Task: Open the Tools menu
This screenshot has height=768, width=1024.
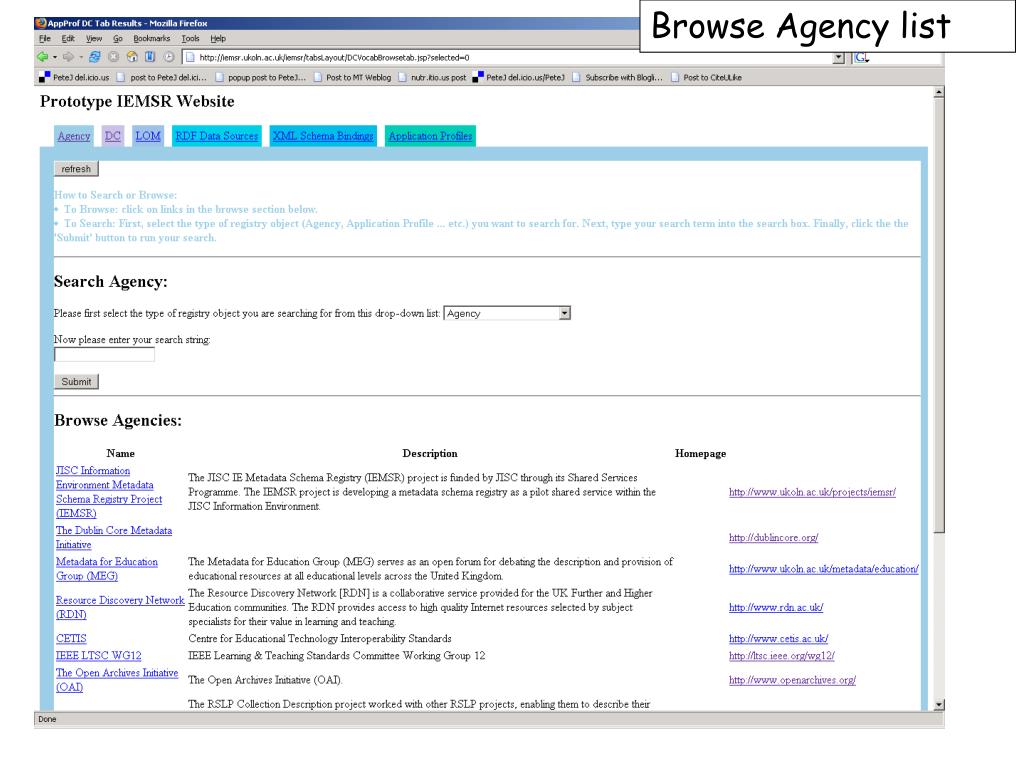Action: point(190,39)
